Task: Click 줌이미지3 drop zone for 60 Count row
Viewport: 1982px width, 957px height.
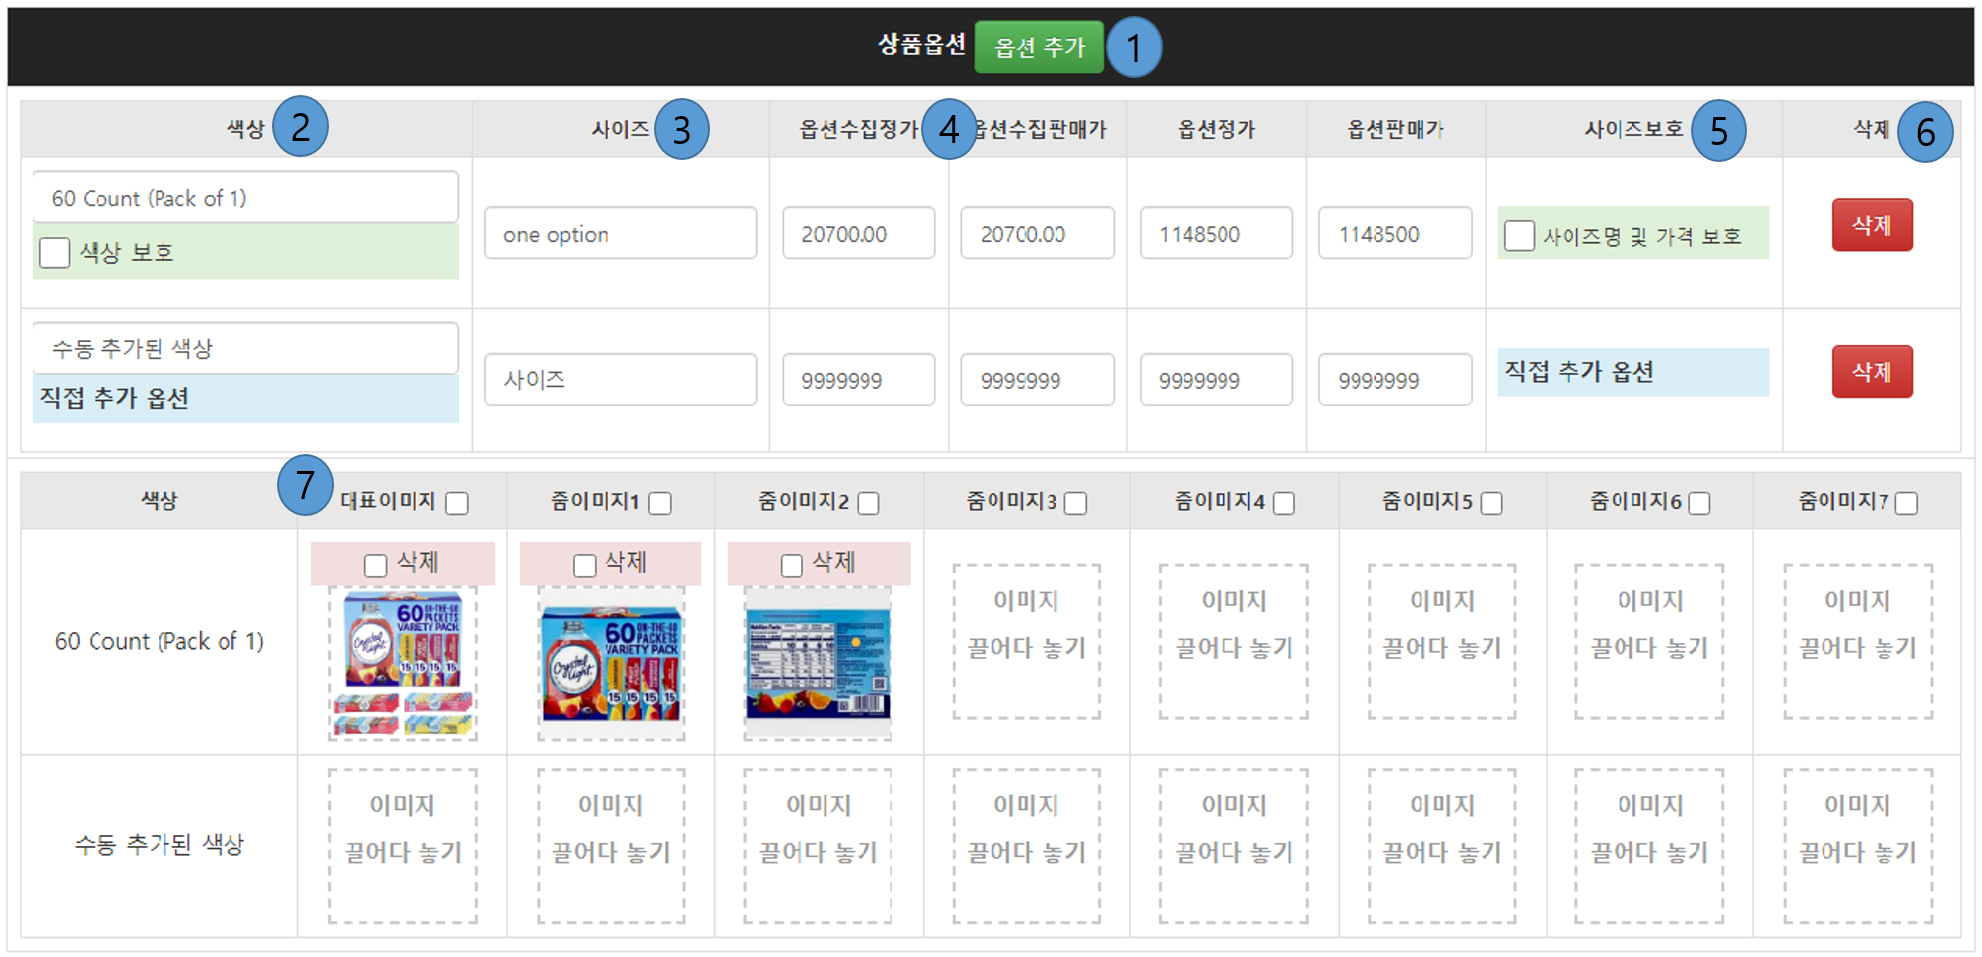Action: coord(1026,641)
